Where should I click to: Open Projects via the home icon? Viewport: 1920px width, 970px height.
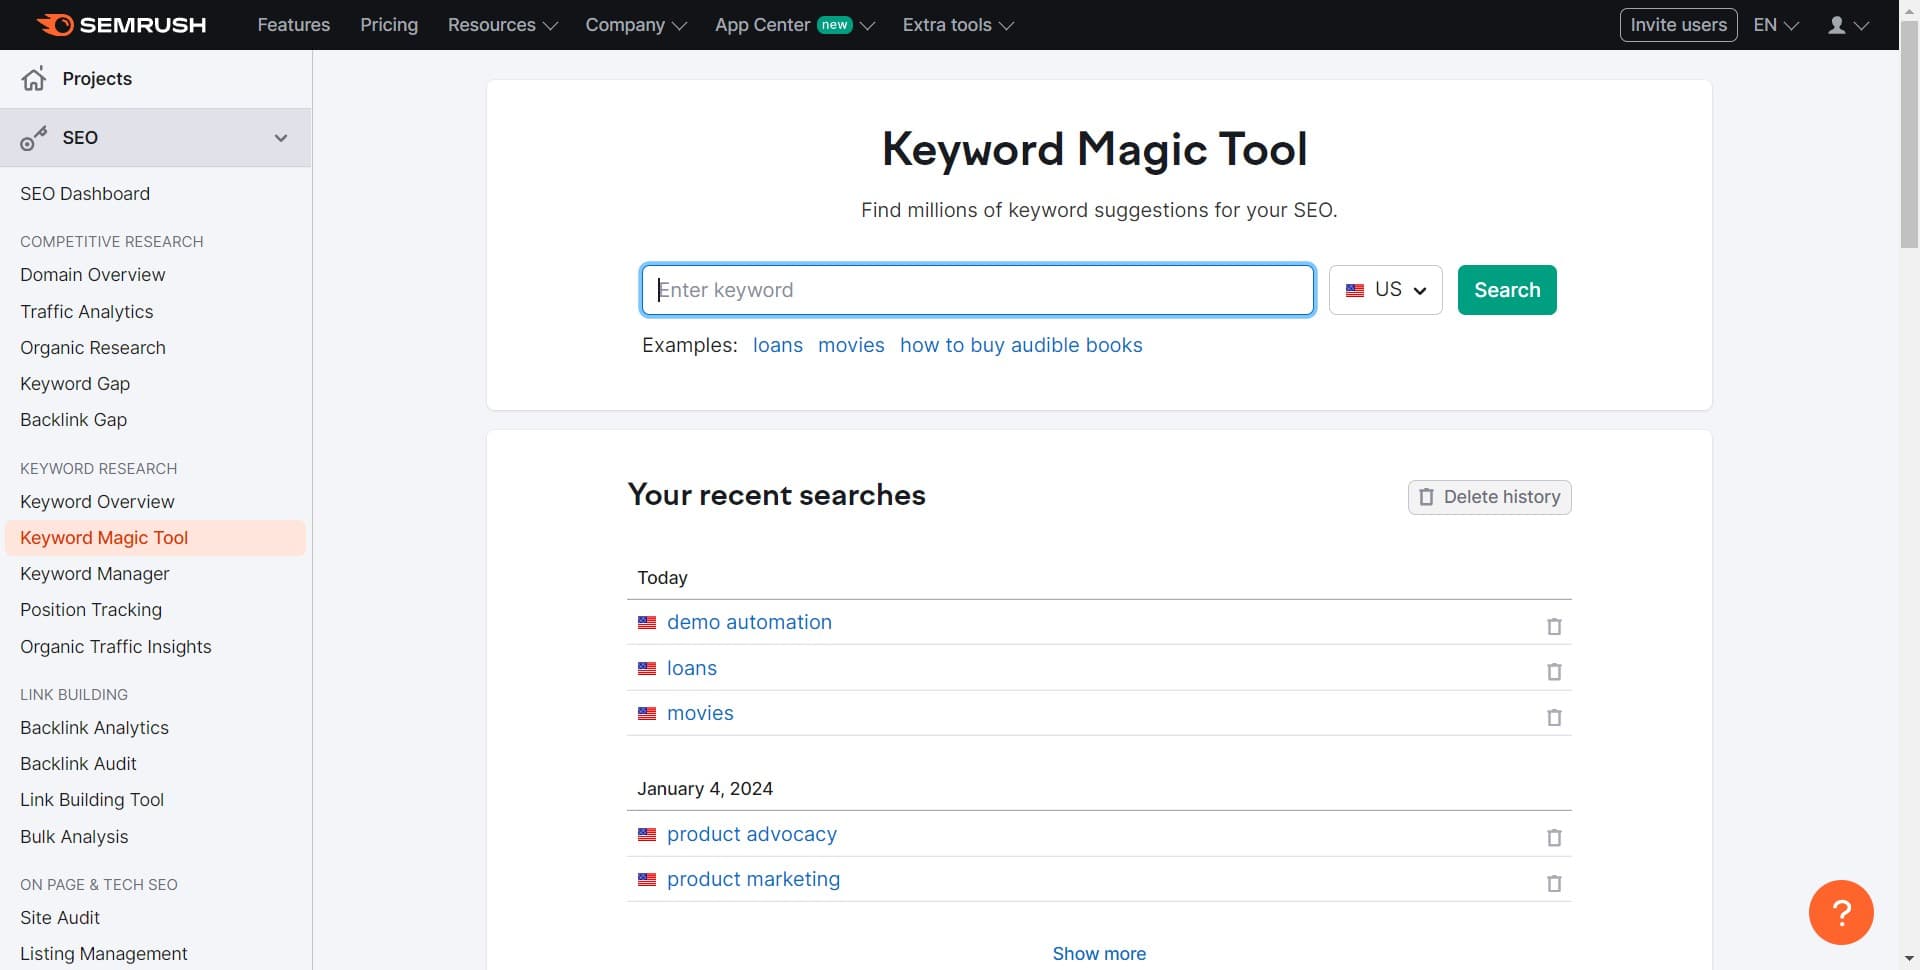(34, 78)
